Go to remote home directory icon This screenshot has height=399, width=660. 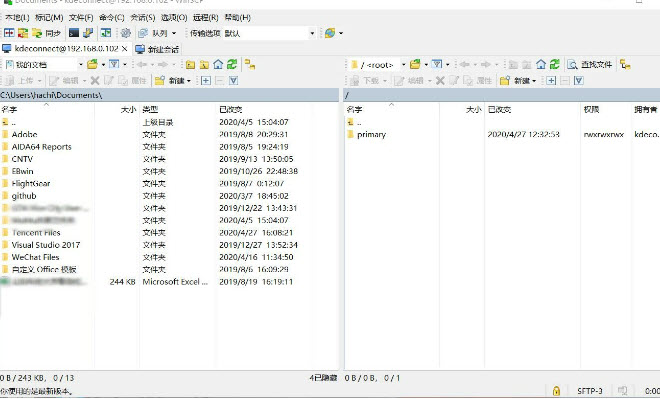(x=541, y=64)
